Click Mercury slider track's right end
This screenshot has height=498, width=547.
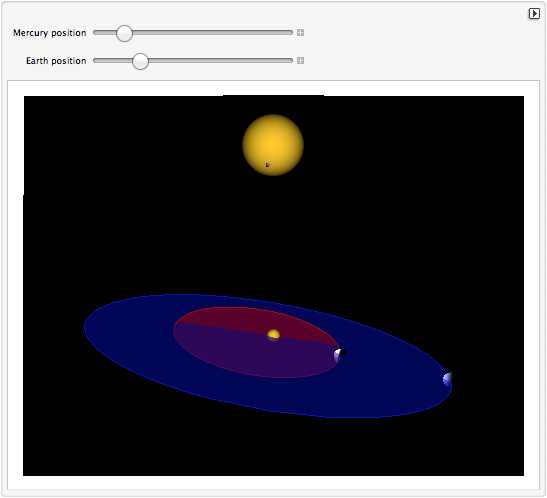[x=290, y=32]
